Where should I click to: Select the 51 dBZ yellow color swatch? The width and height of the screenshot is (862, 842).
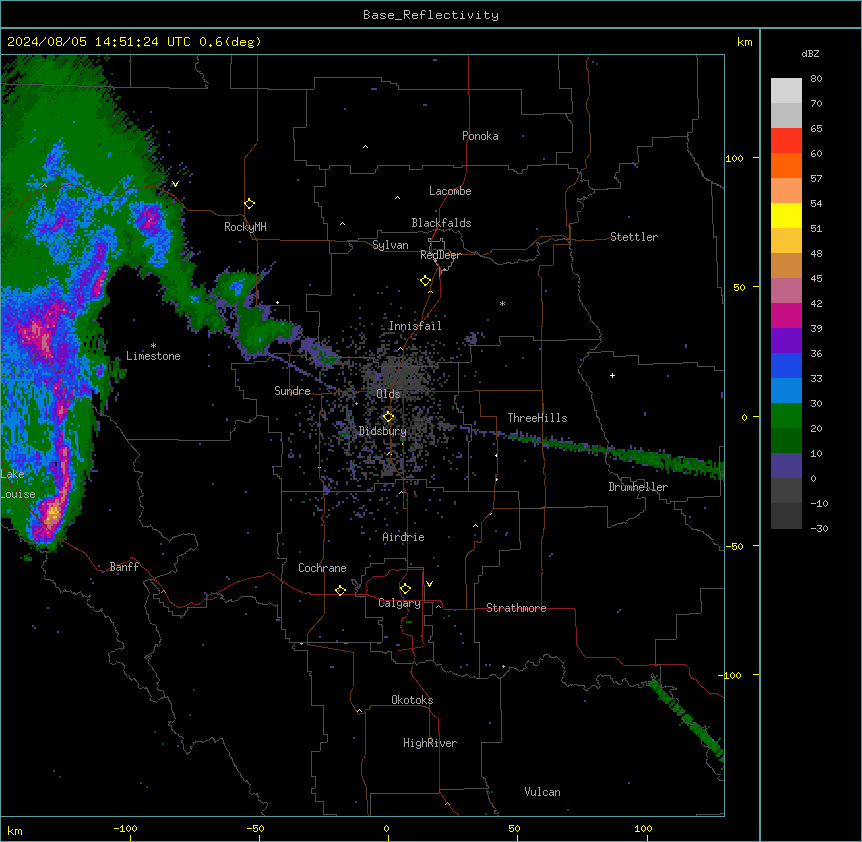(x=786, y=215)
